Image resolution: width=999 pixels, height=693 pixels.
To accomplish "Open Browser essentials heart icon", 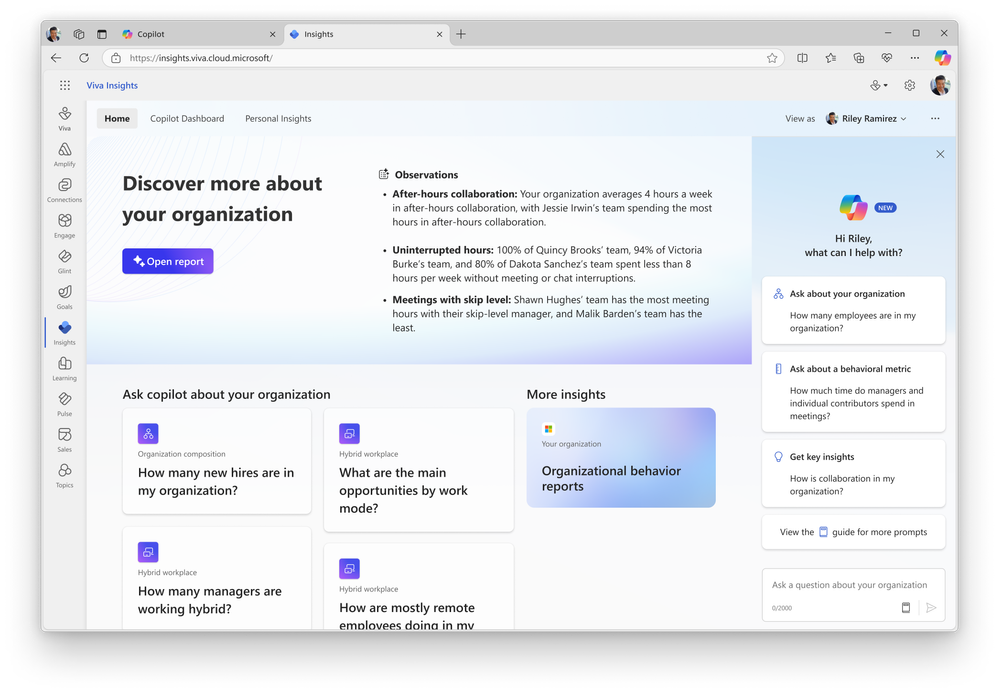I will [887, 58].
